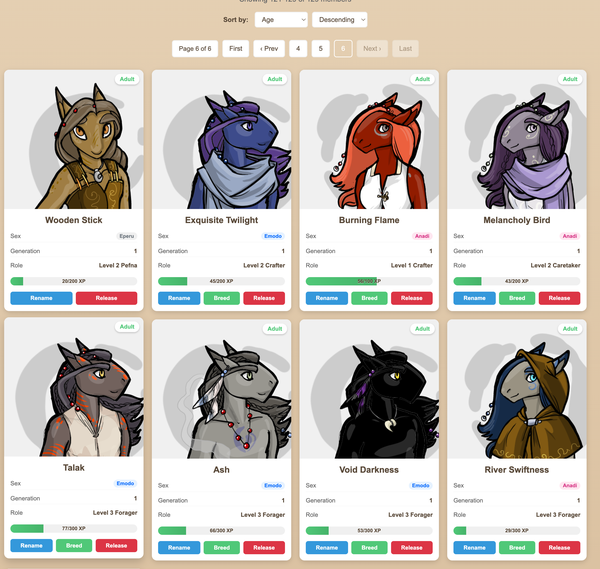600x569 pixels.
Task: Rename the member Wooden Stick
Action: [41, 298]
